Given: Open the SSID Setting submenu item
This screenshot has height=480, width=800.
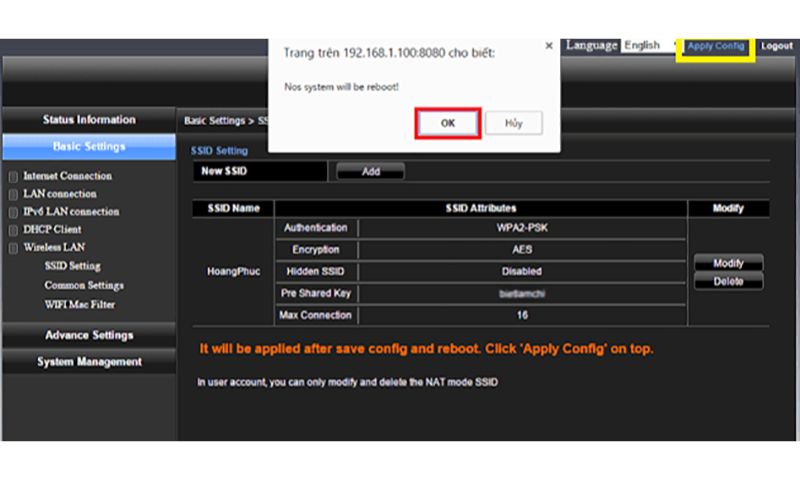Looking at the screenshot, I should [x=72, y=266].
